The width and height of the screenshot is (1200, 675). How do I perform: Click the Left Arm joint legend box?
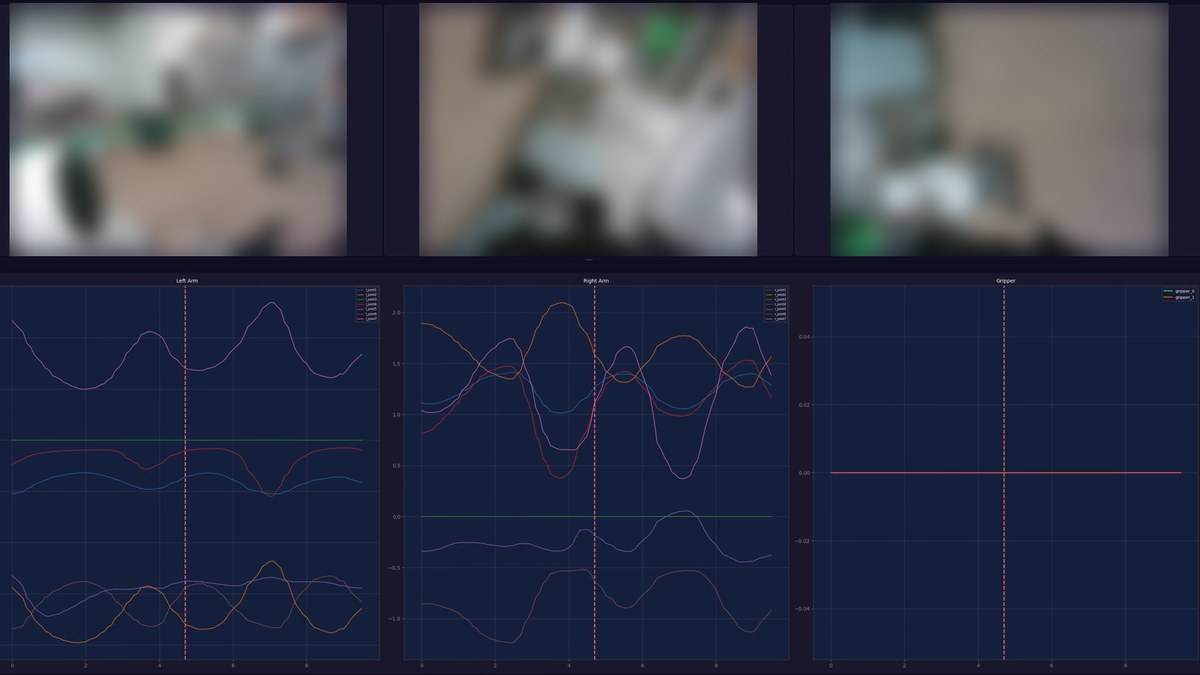[366, 305]
